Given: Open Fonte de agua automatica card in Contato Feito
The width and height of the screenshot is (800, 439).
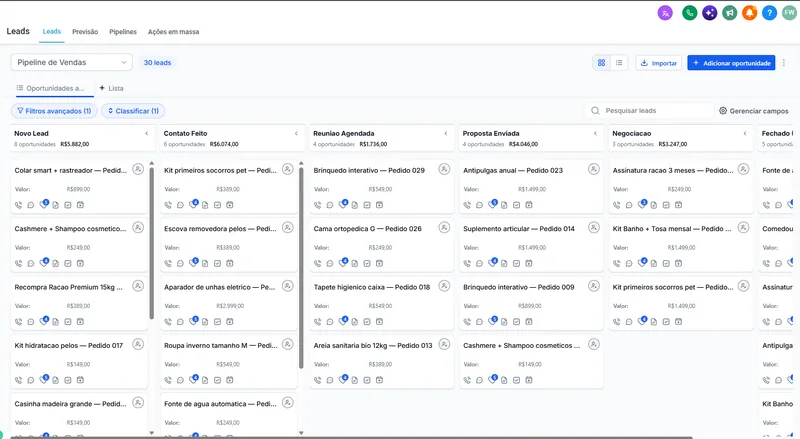Looking at the screenshot, I should click(x=220, y=404).
